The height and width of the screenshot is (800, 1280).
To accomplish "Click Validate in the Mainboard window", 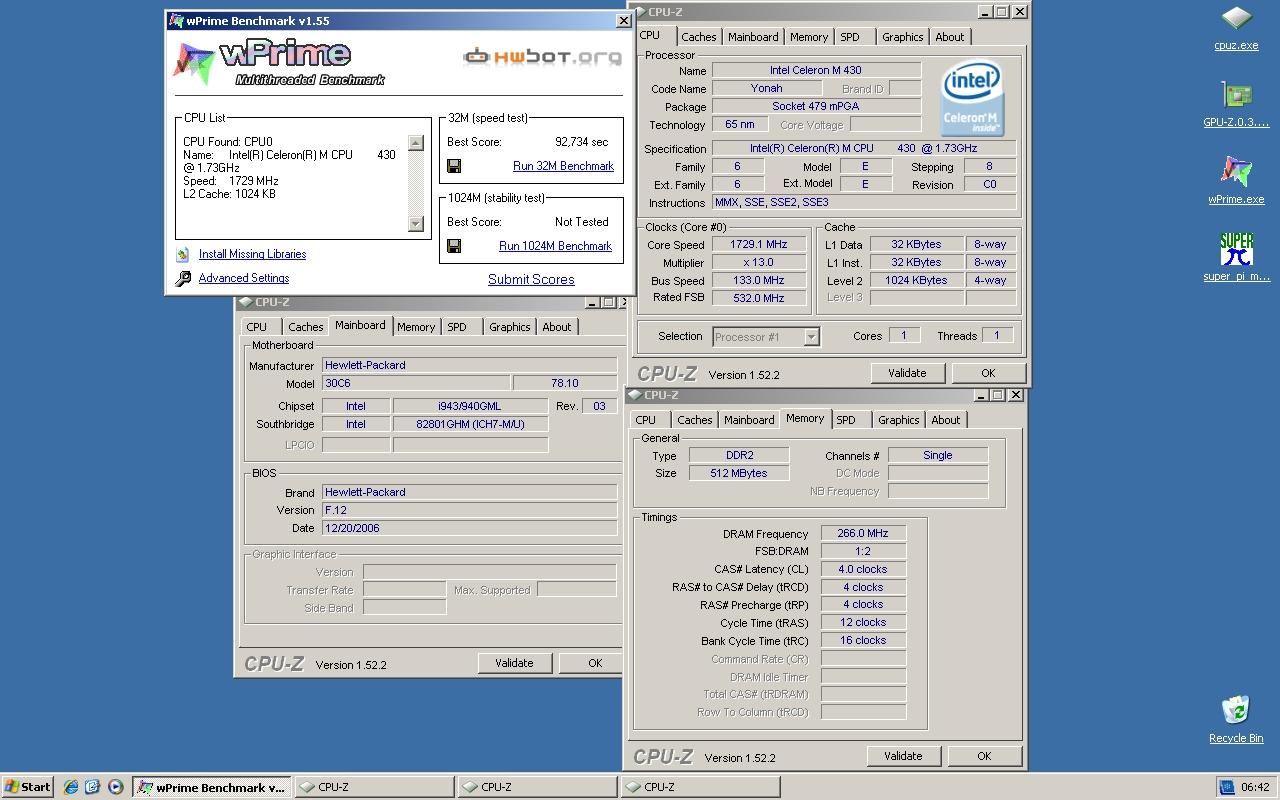I will 514,663.
